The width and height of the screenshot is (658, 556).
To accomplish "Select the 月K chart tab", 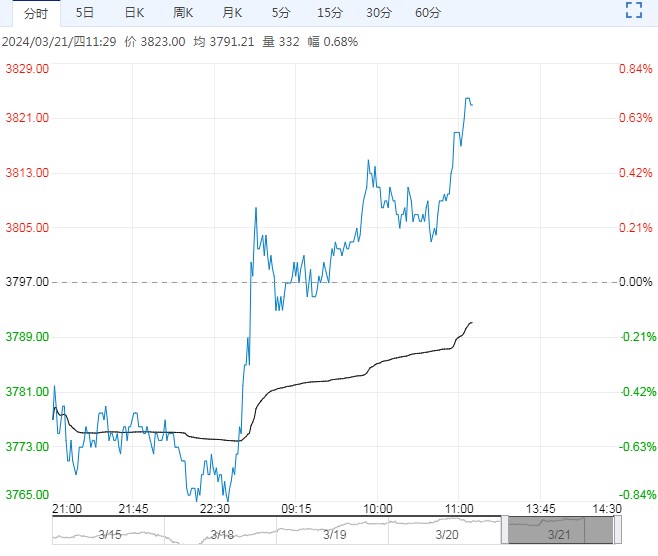I will (232, 13).
